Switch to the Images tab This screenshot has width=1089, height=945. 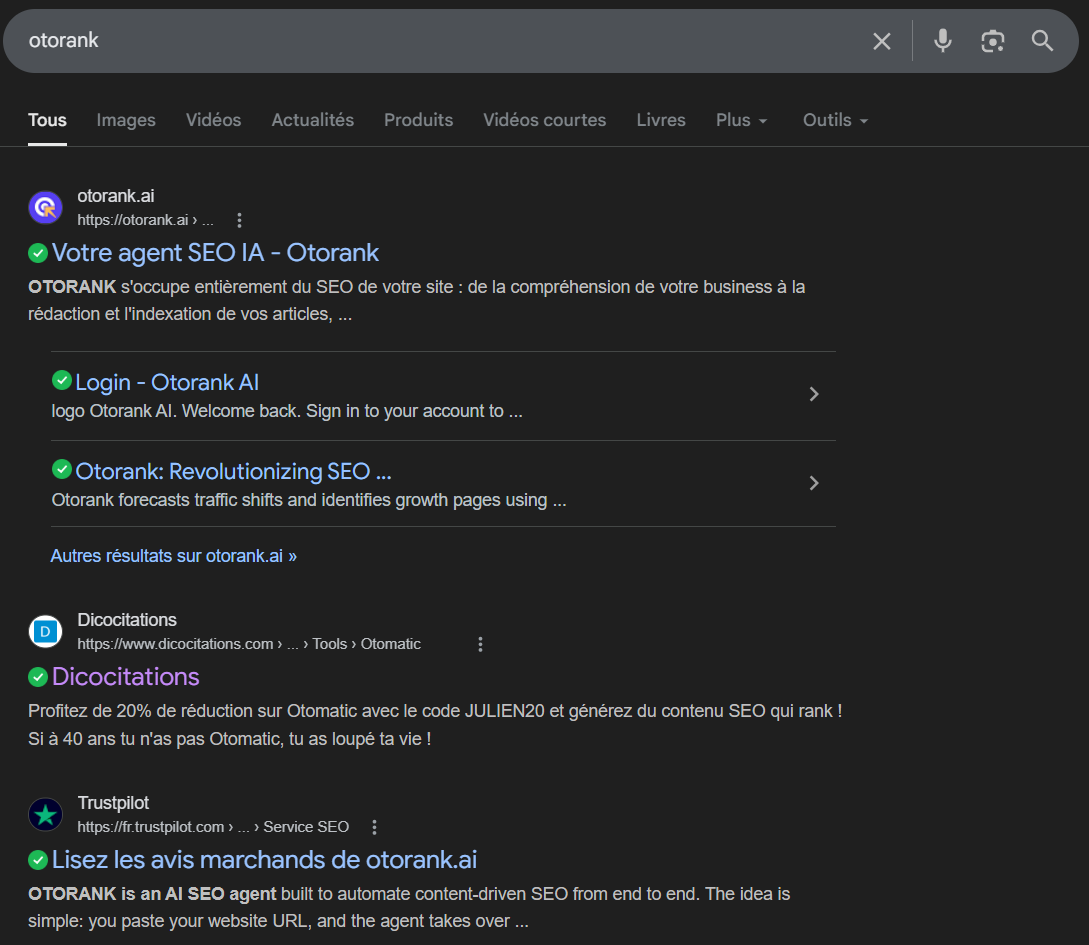126,120
